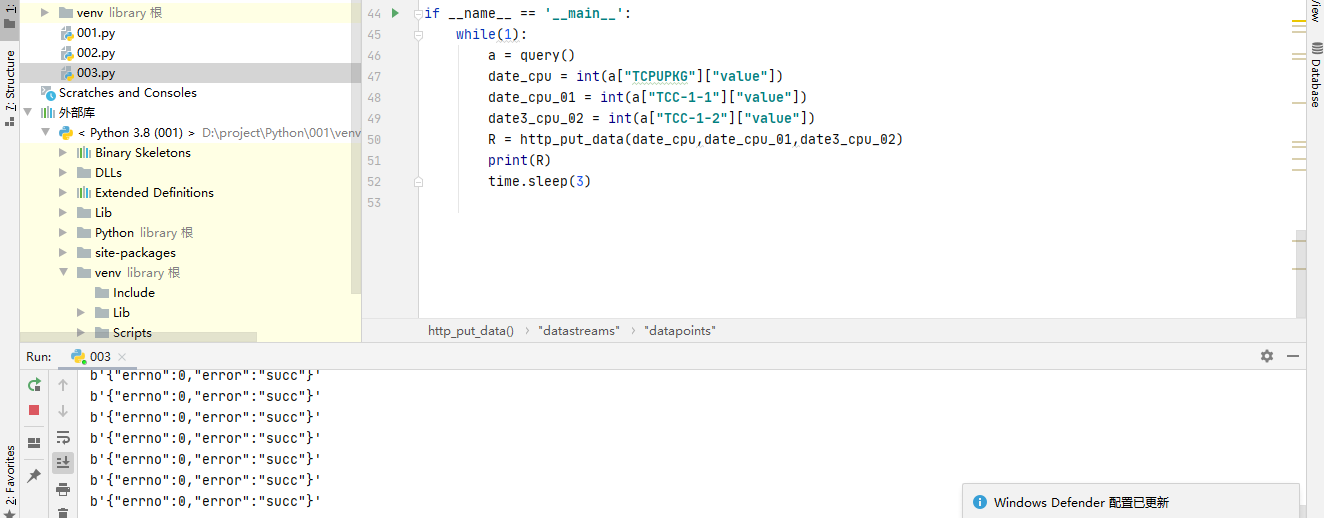
Task: Print the console output
Action: click(x=63, y=489)
